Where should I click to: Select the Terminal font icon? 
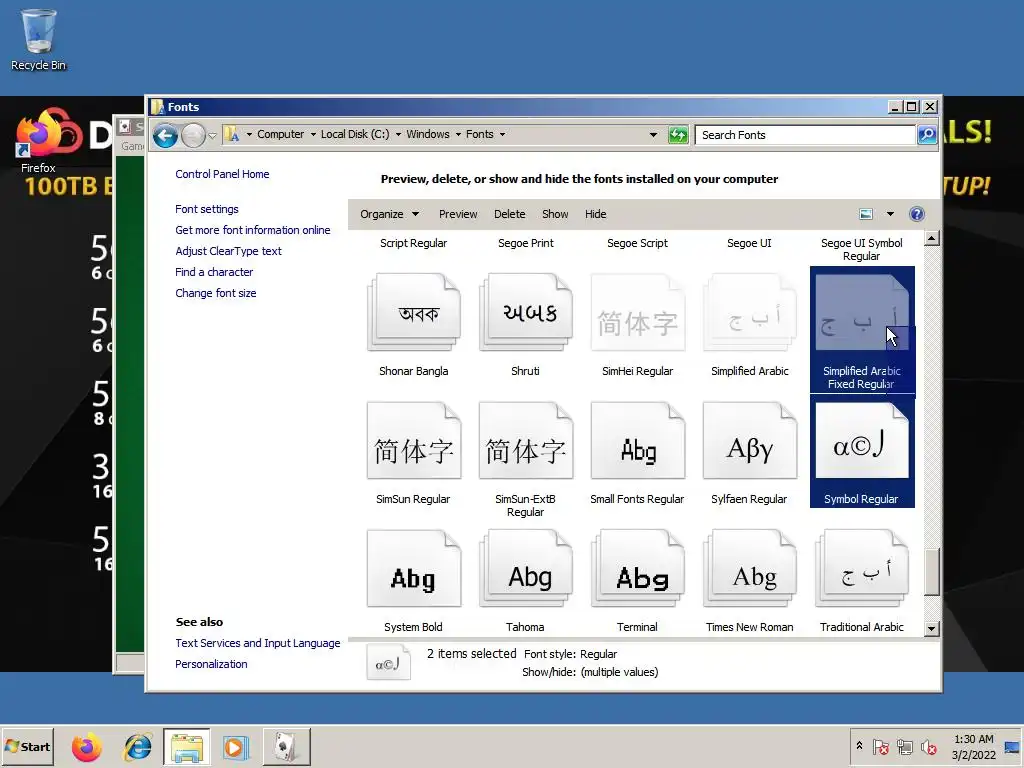638,569
